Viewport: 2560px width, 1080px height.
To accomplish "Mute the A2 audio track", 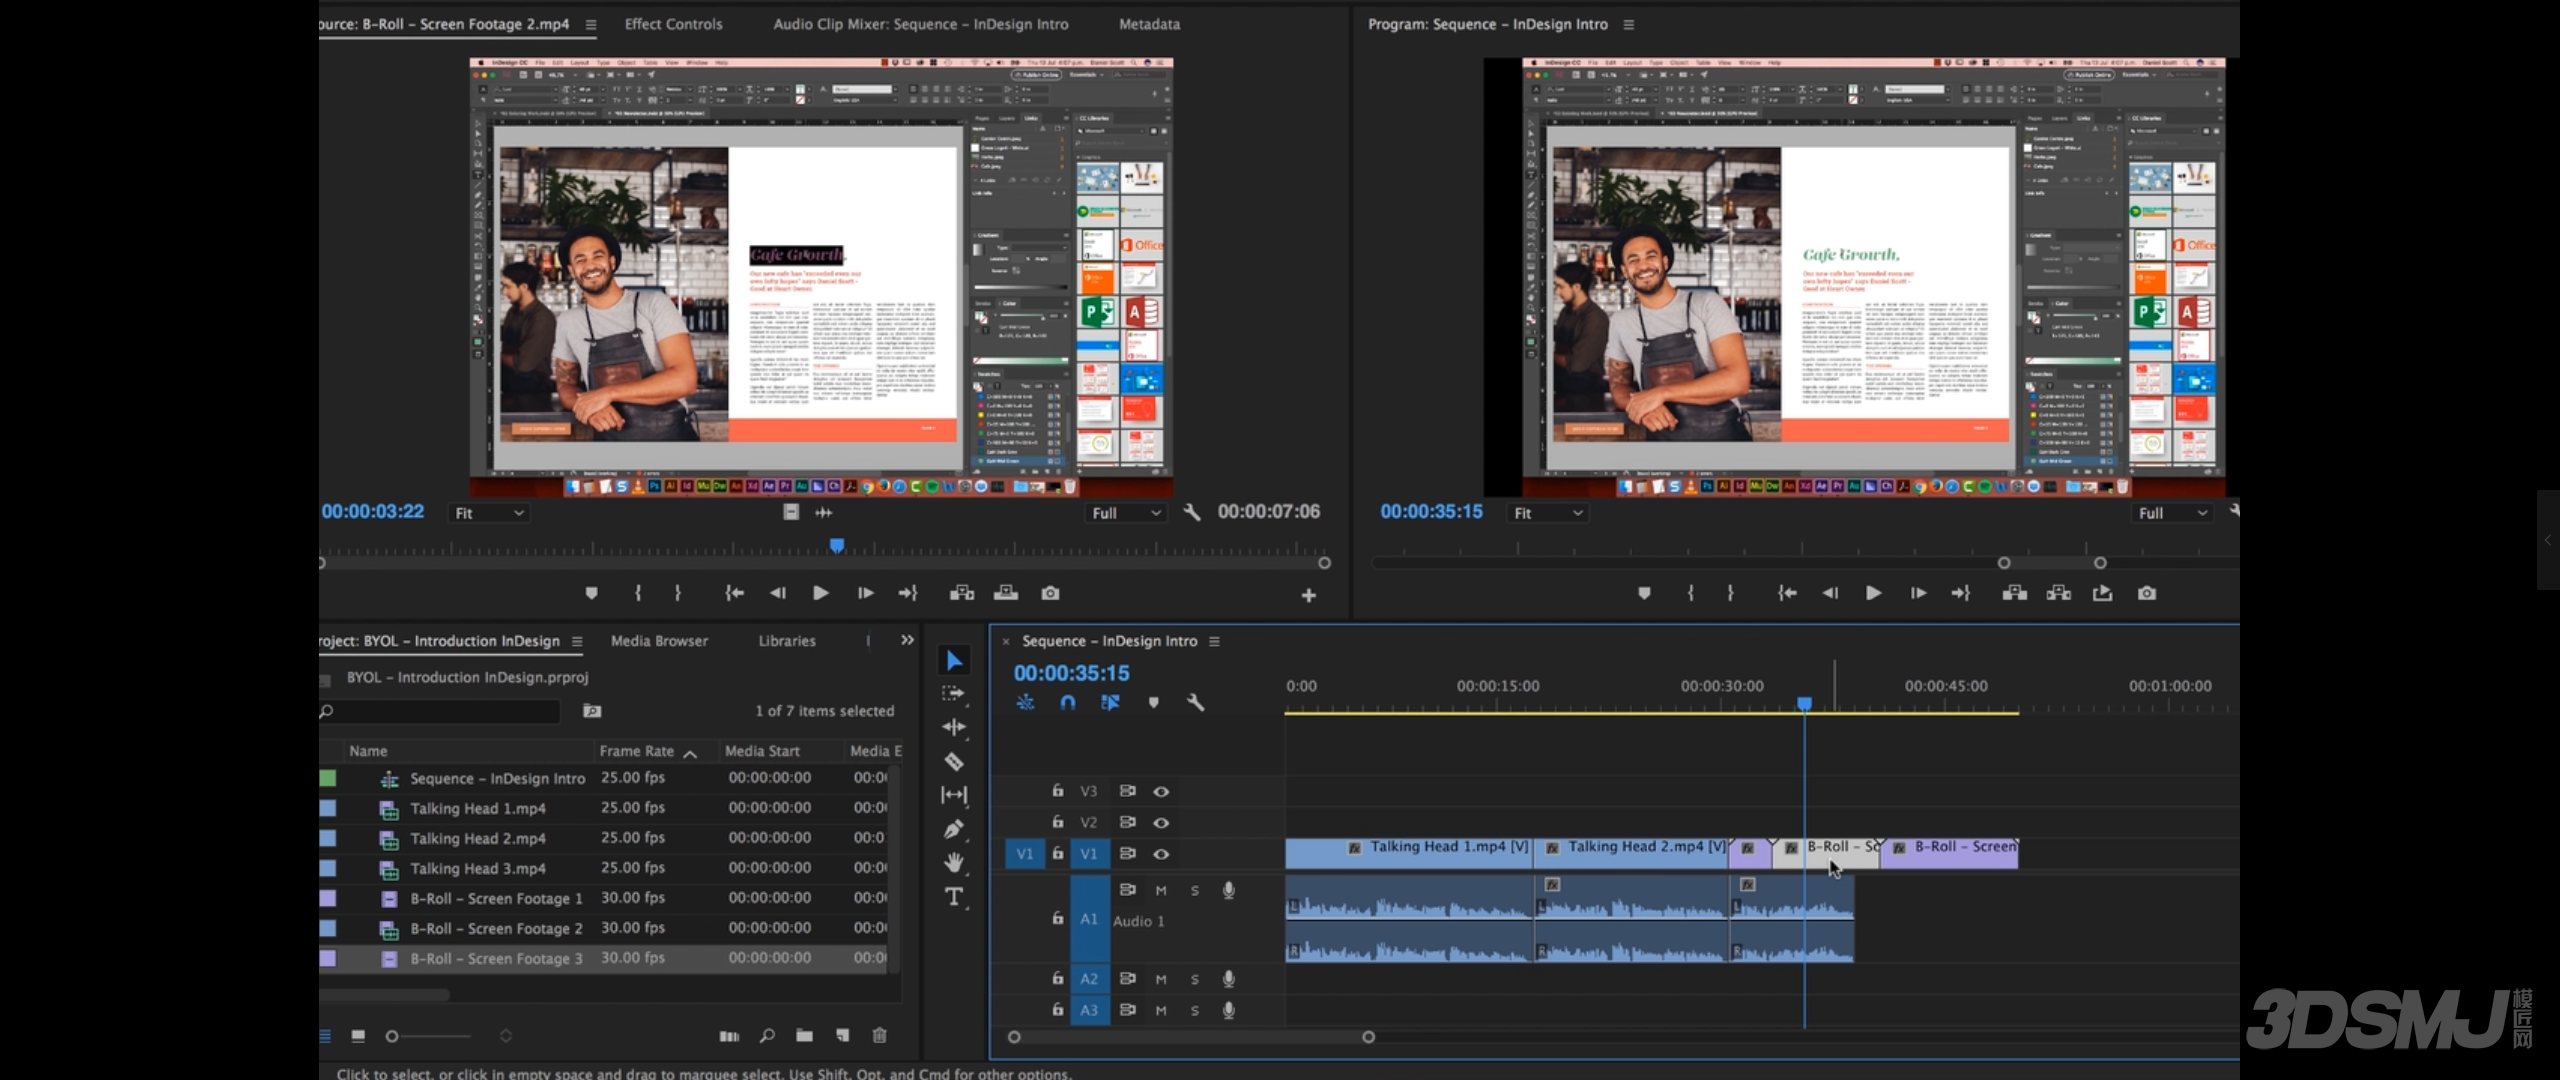I will tap(1161, 979).
